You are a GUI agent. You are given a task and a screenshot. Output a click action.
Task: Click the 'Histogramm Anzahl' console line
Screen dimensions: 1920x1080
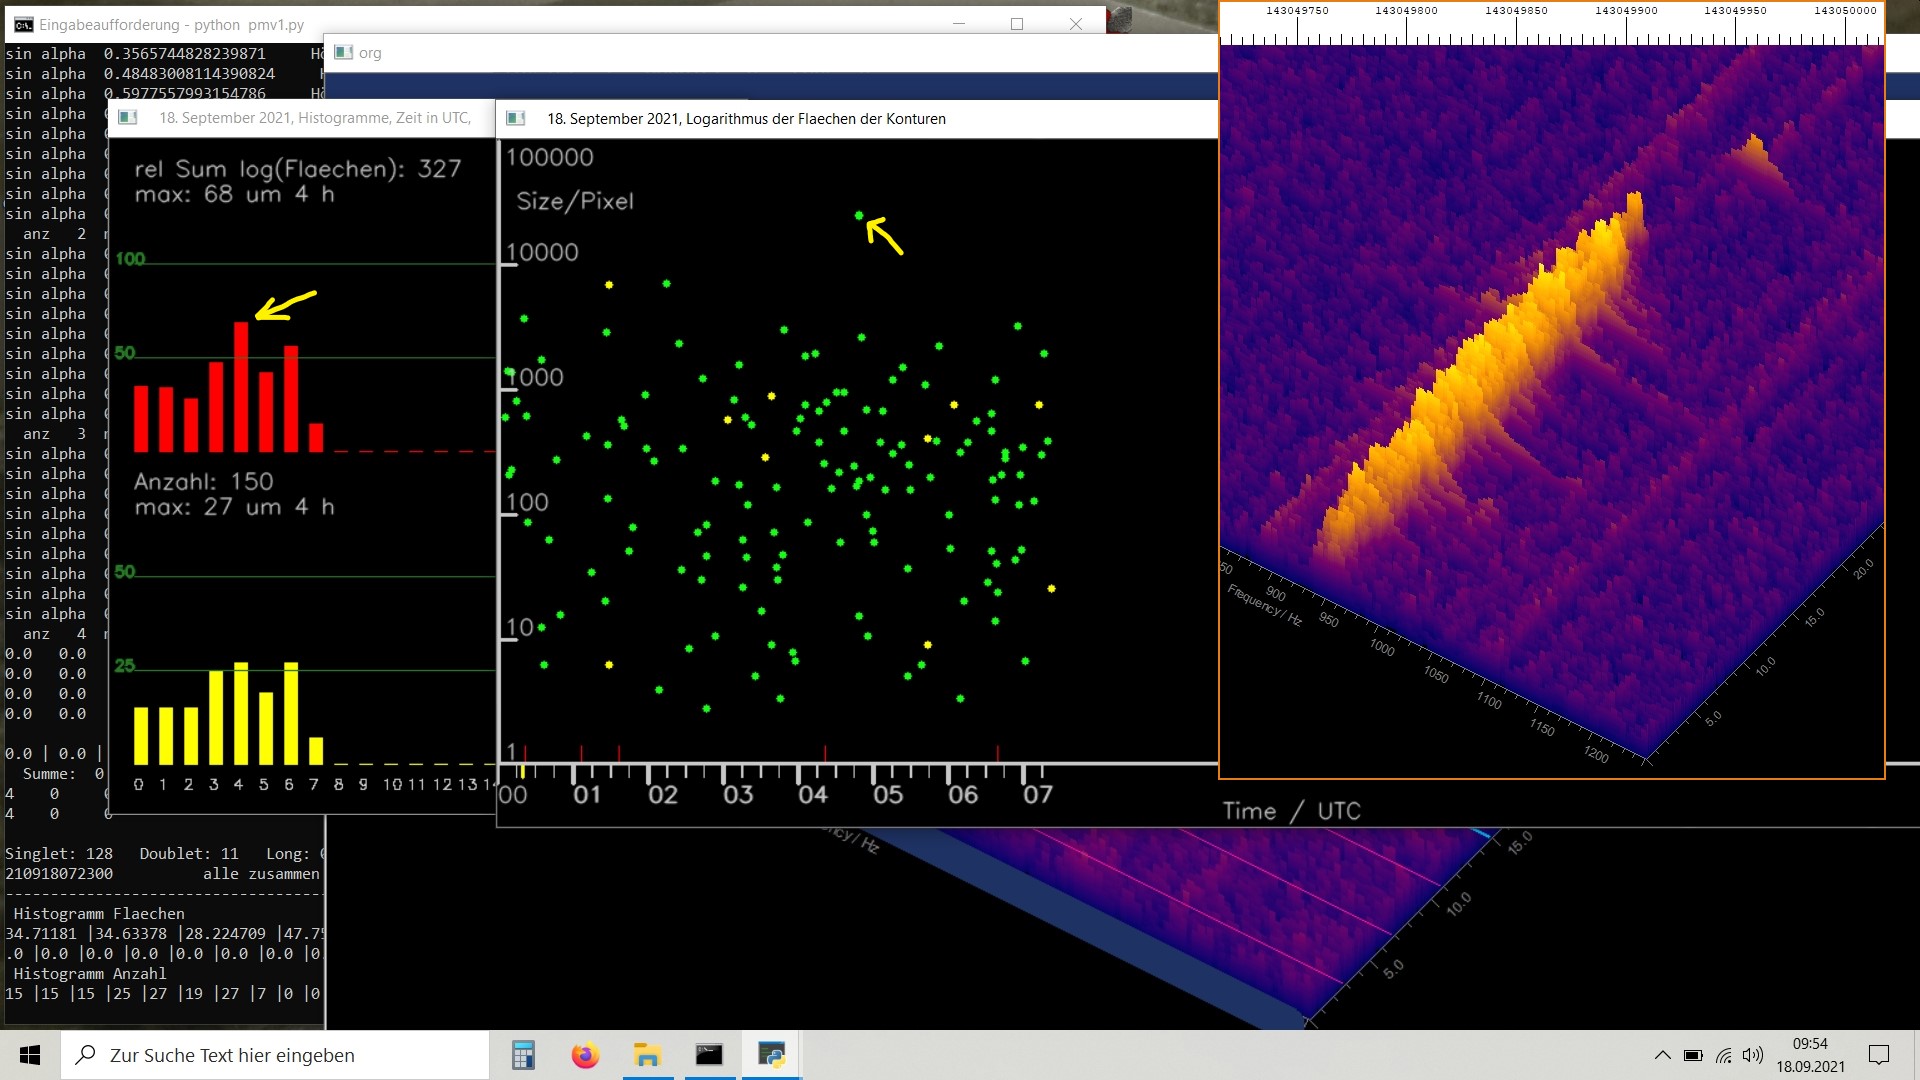tap(90, 974)
